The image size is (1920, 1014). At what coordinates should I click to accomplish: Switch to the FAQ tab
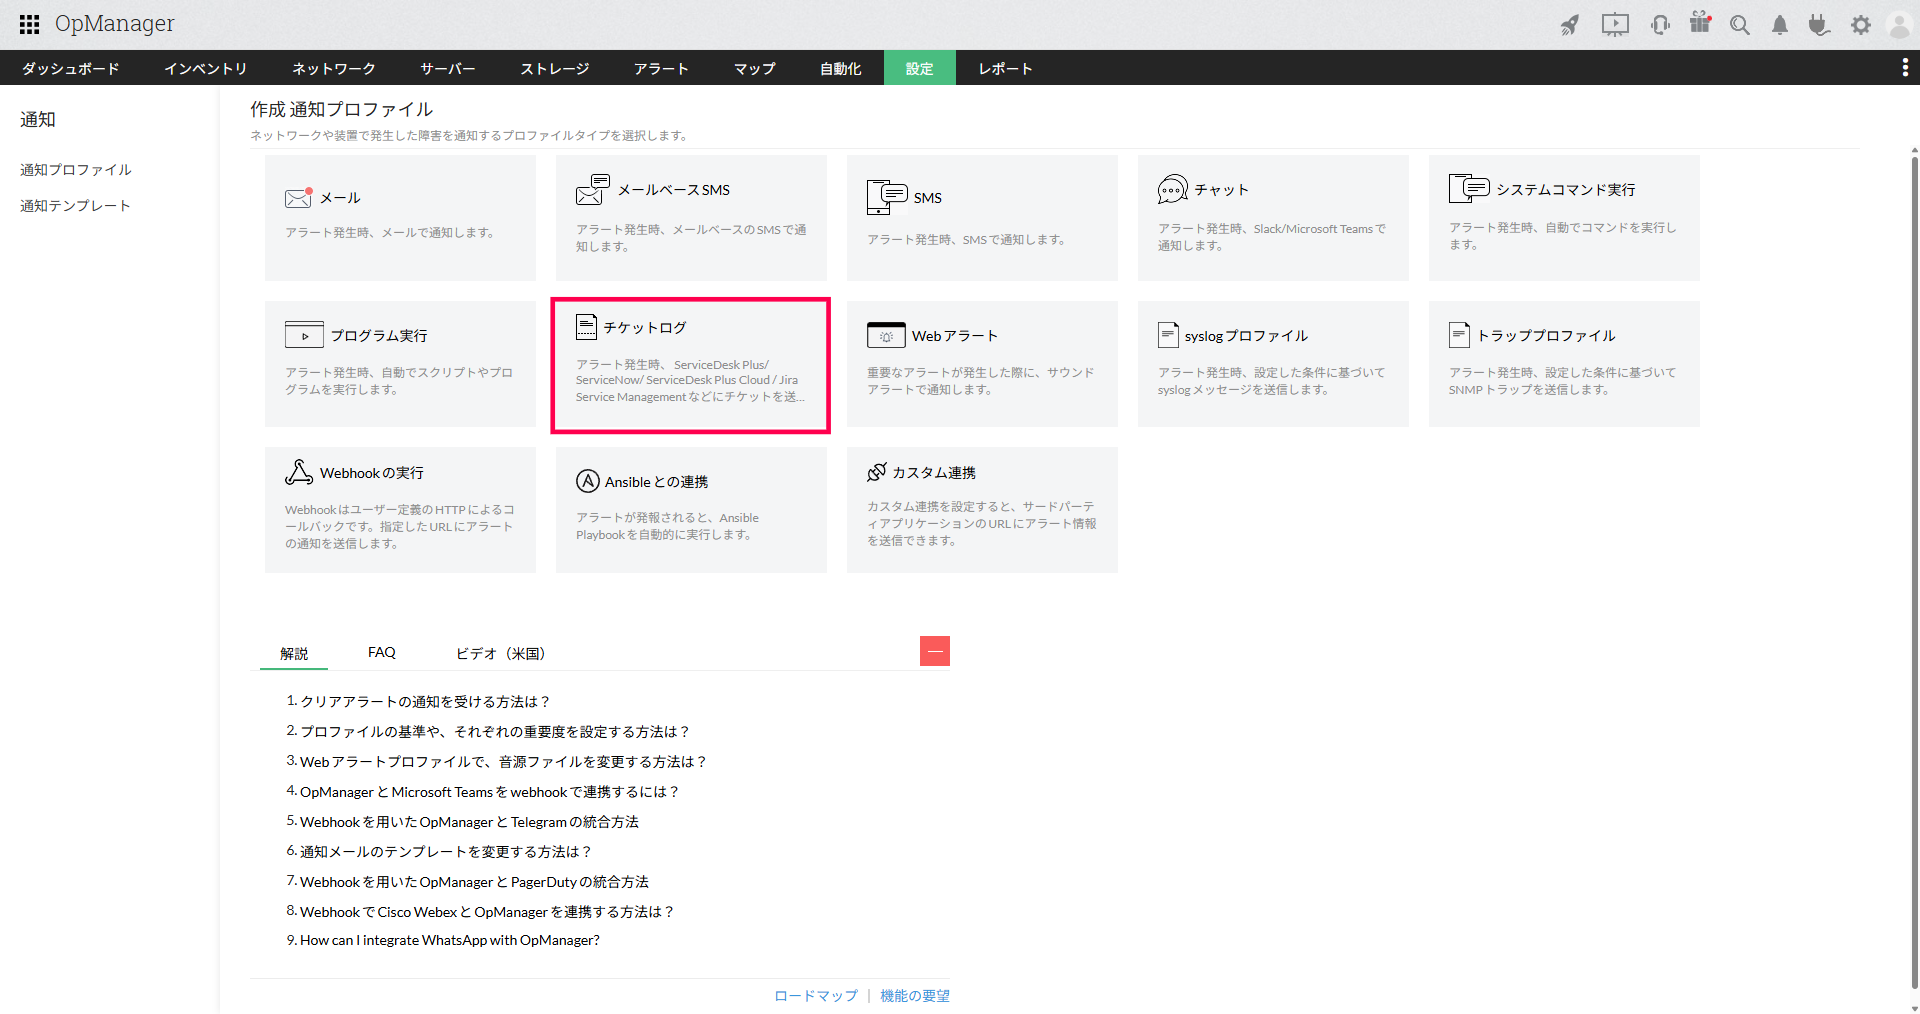tap(381, 652)
